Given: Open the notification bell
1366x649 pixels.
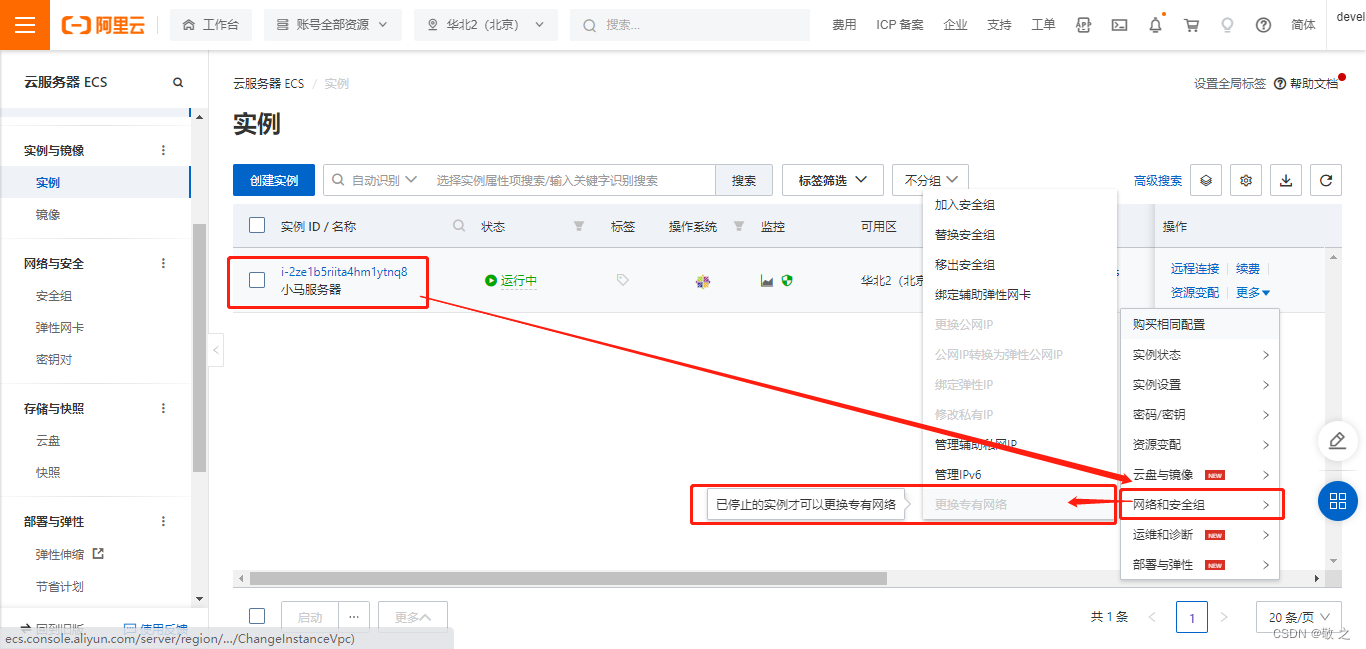Looking at the screenshot, I should (1156, 25).
